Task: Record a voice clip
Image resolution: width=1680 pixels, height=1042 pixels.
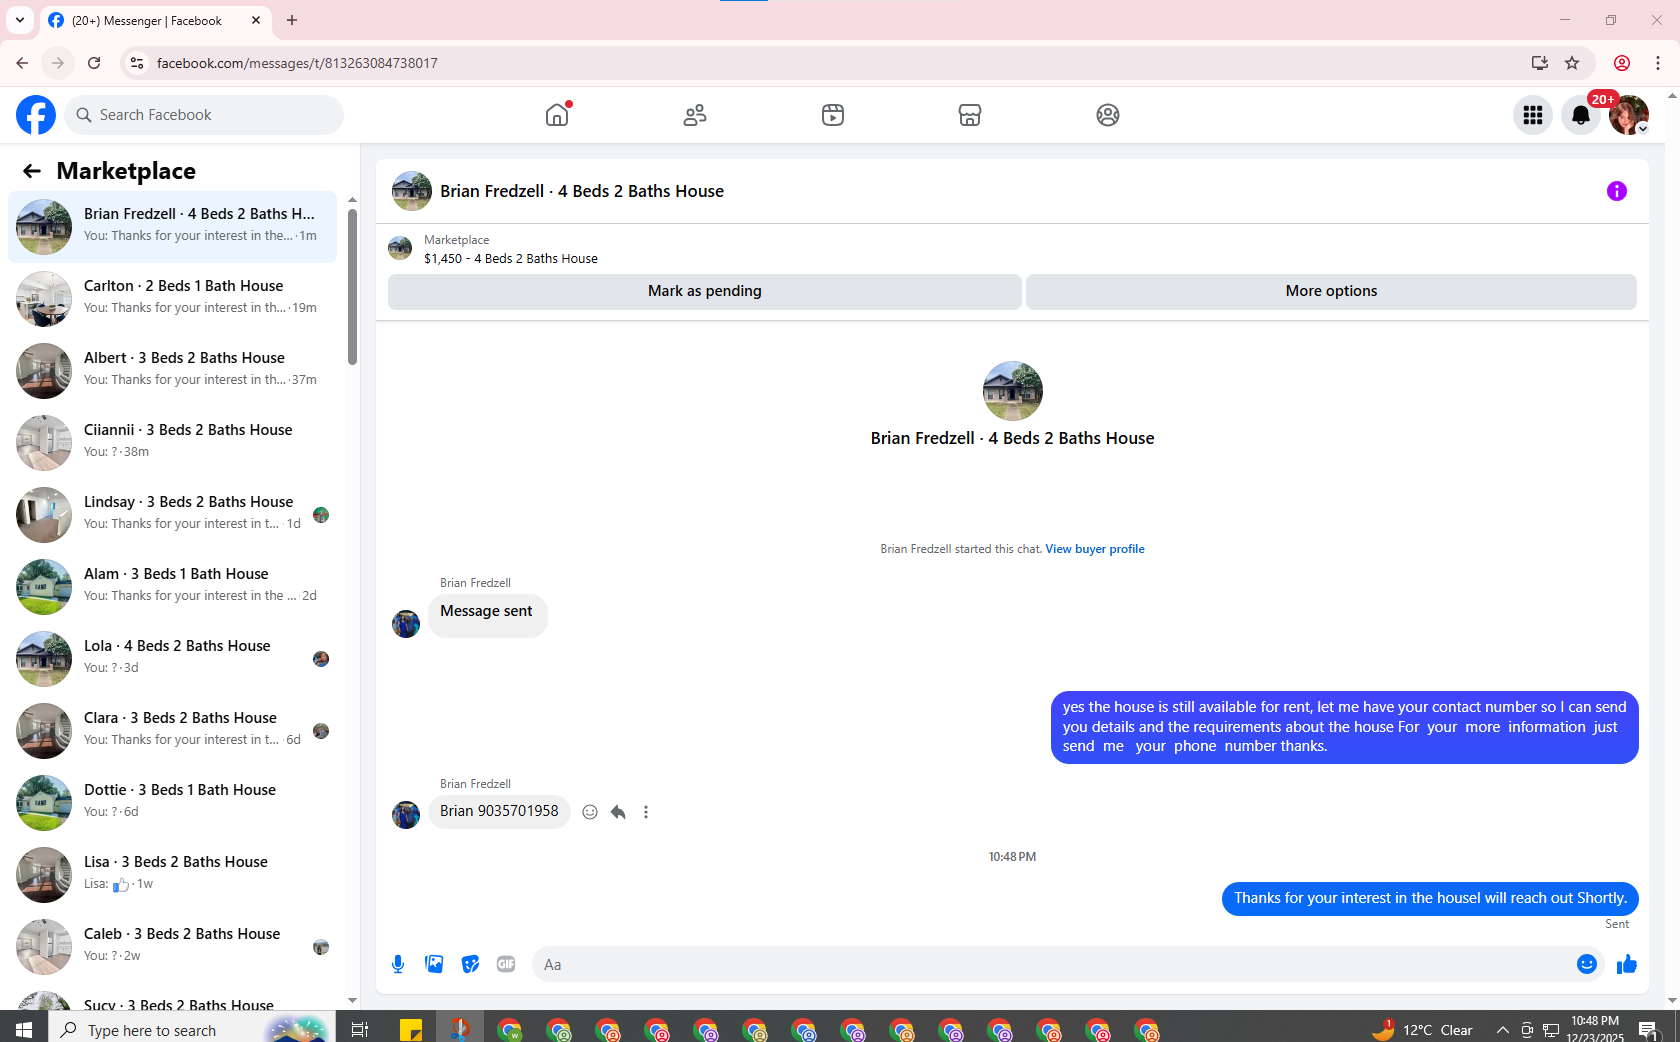Action: [x=398, y=964]
